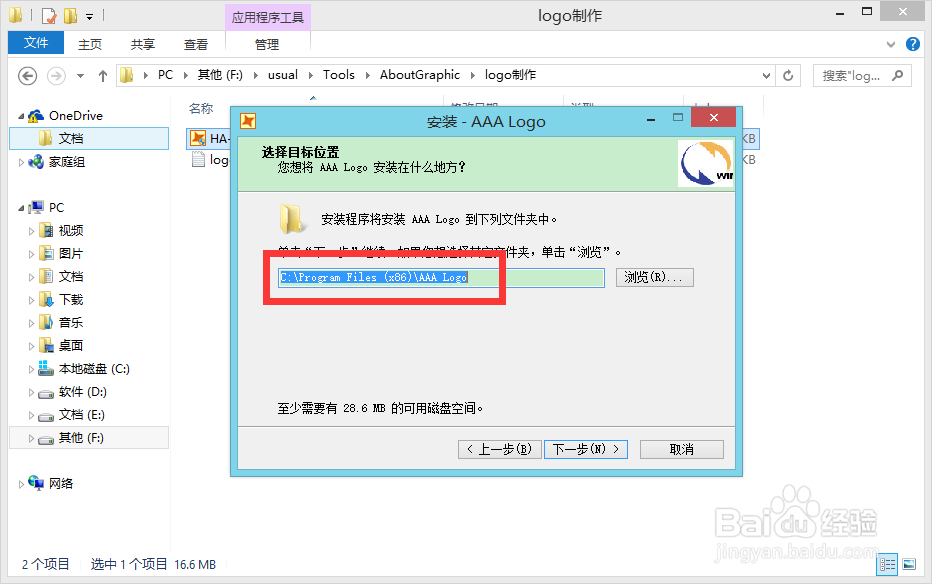This screenshot has height=584, width=932.
Task: Click the search magnifier icon
Action: coord(897,75)
